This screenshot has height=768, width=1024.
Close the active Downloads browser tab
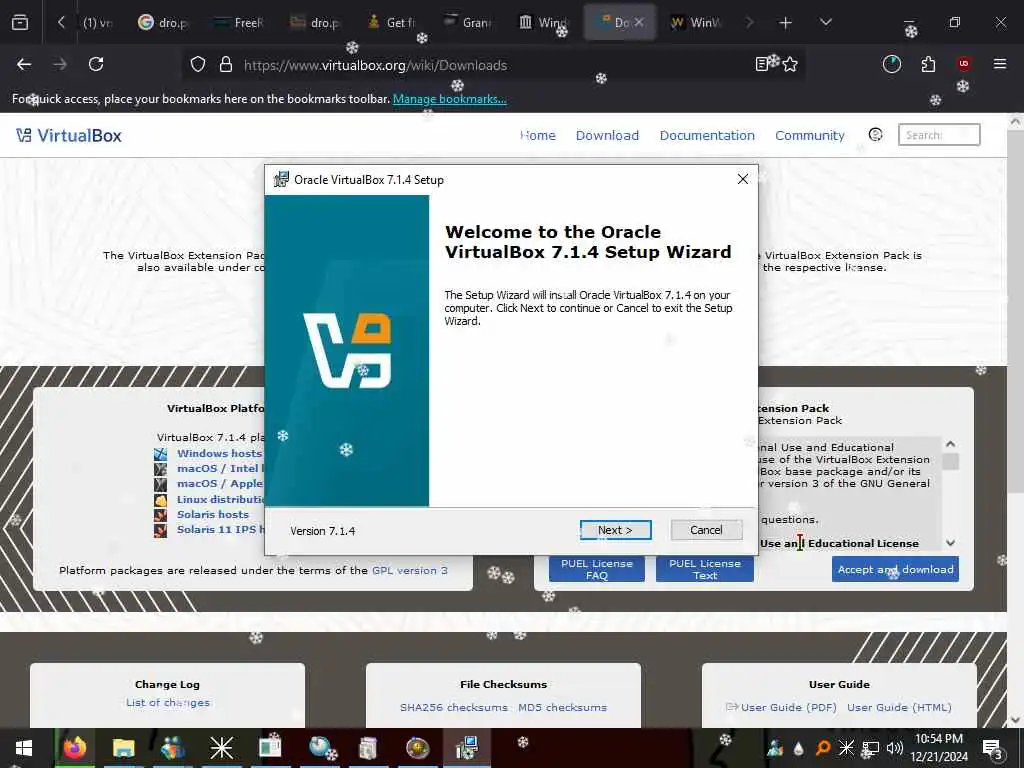pos(639,22)
